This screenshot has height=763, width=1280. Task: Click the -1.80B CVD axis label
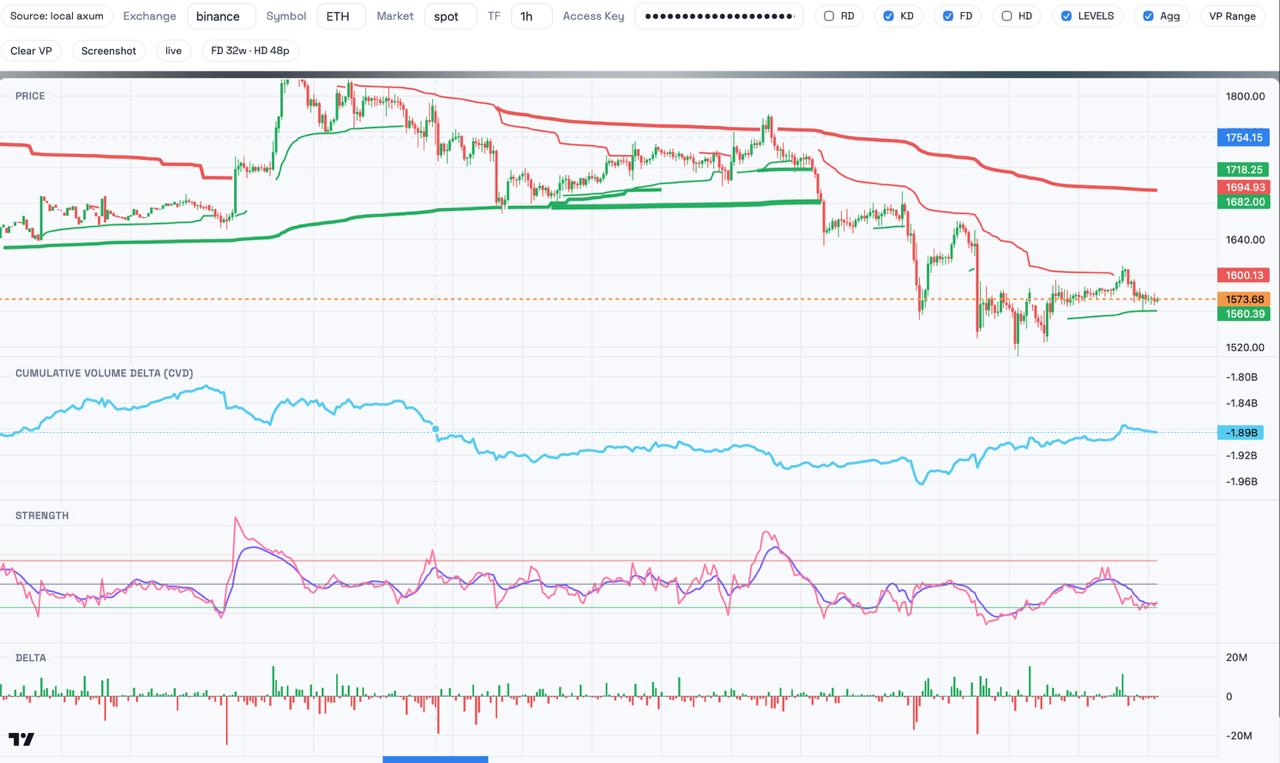(x=1241, y=377)
